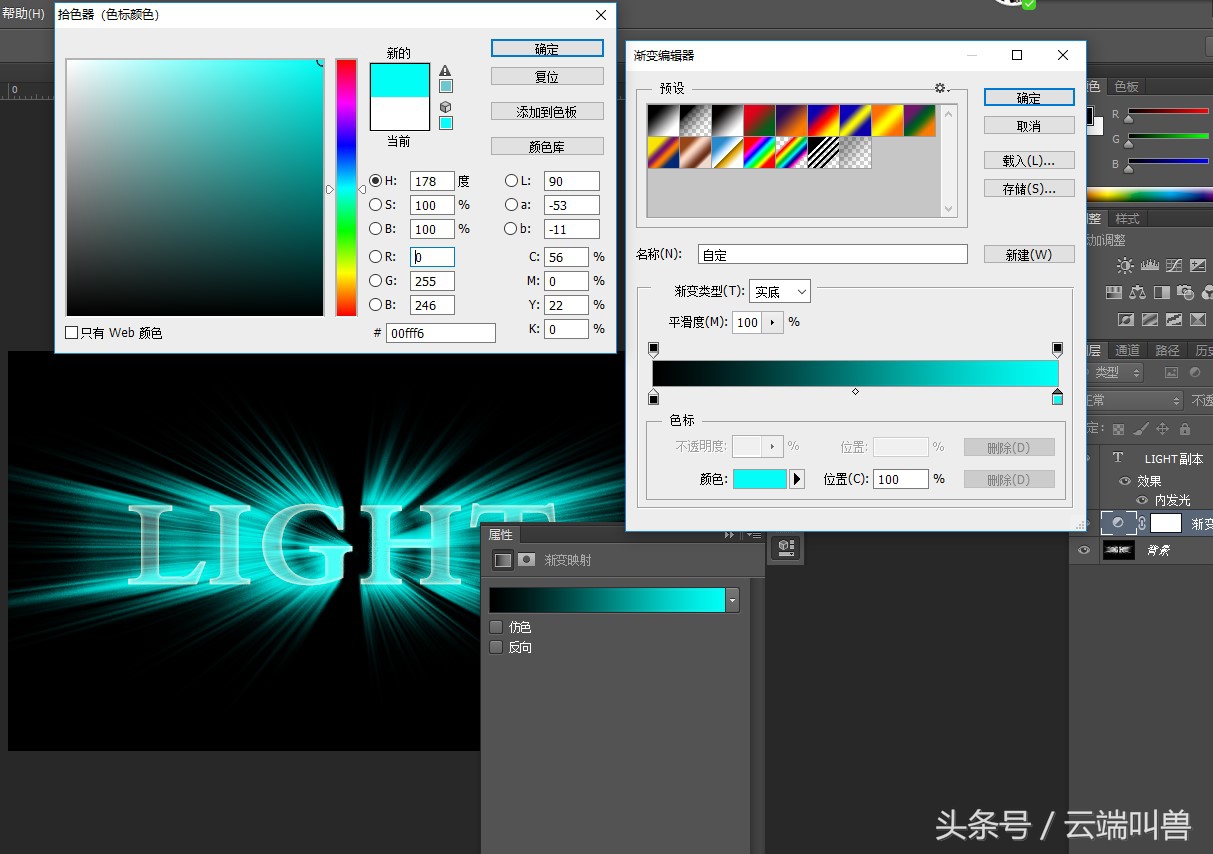
Task: Click the mask icon in the Properties header
Action: click(x=527, y=559)
